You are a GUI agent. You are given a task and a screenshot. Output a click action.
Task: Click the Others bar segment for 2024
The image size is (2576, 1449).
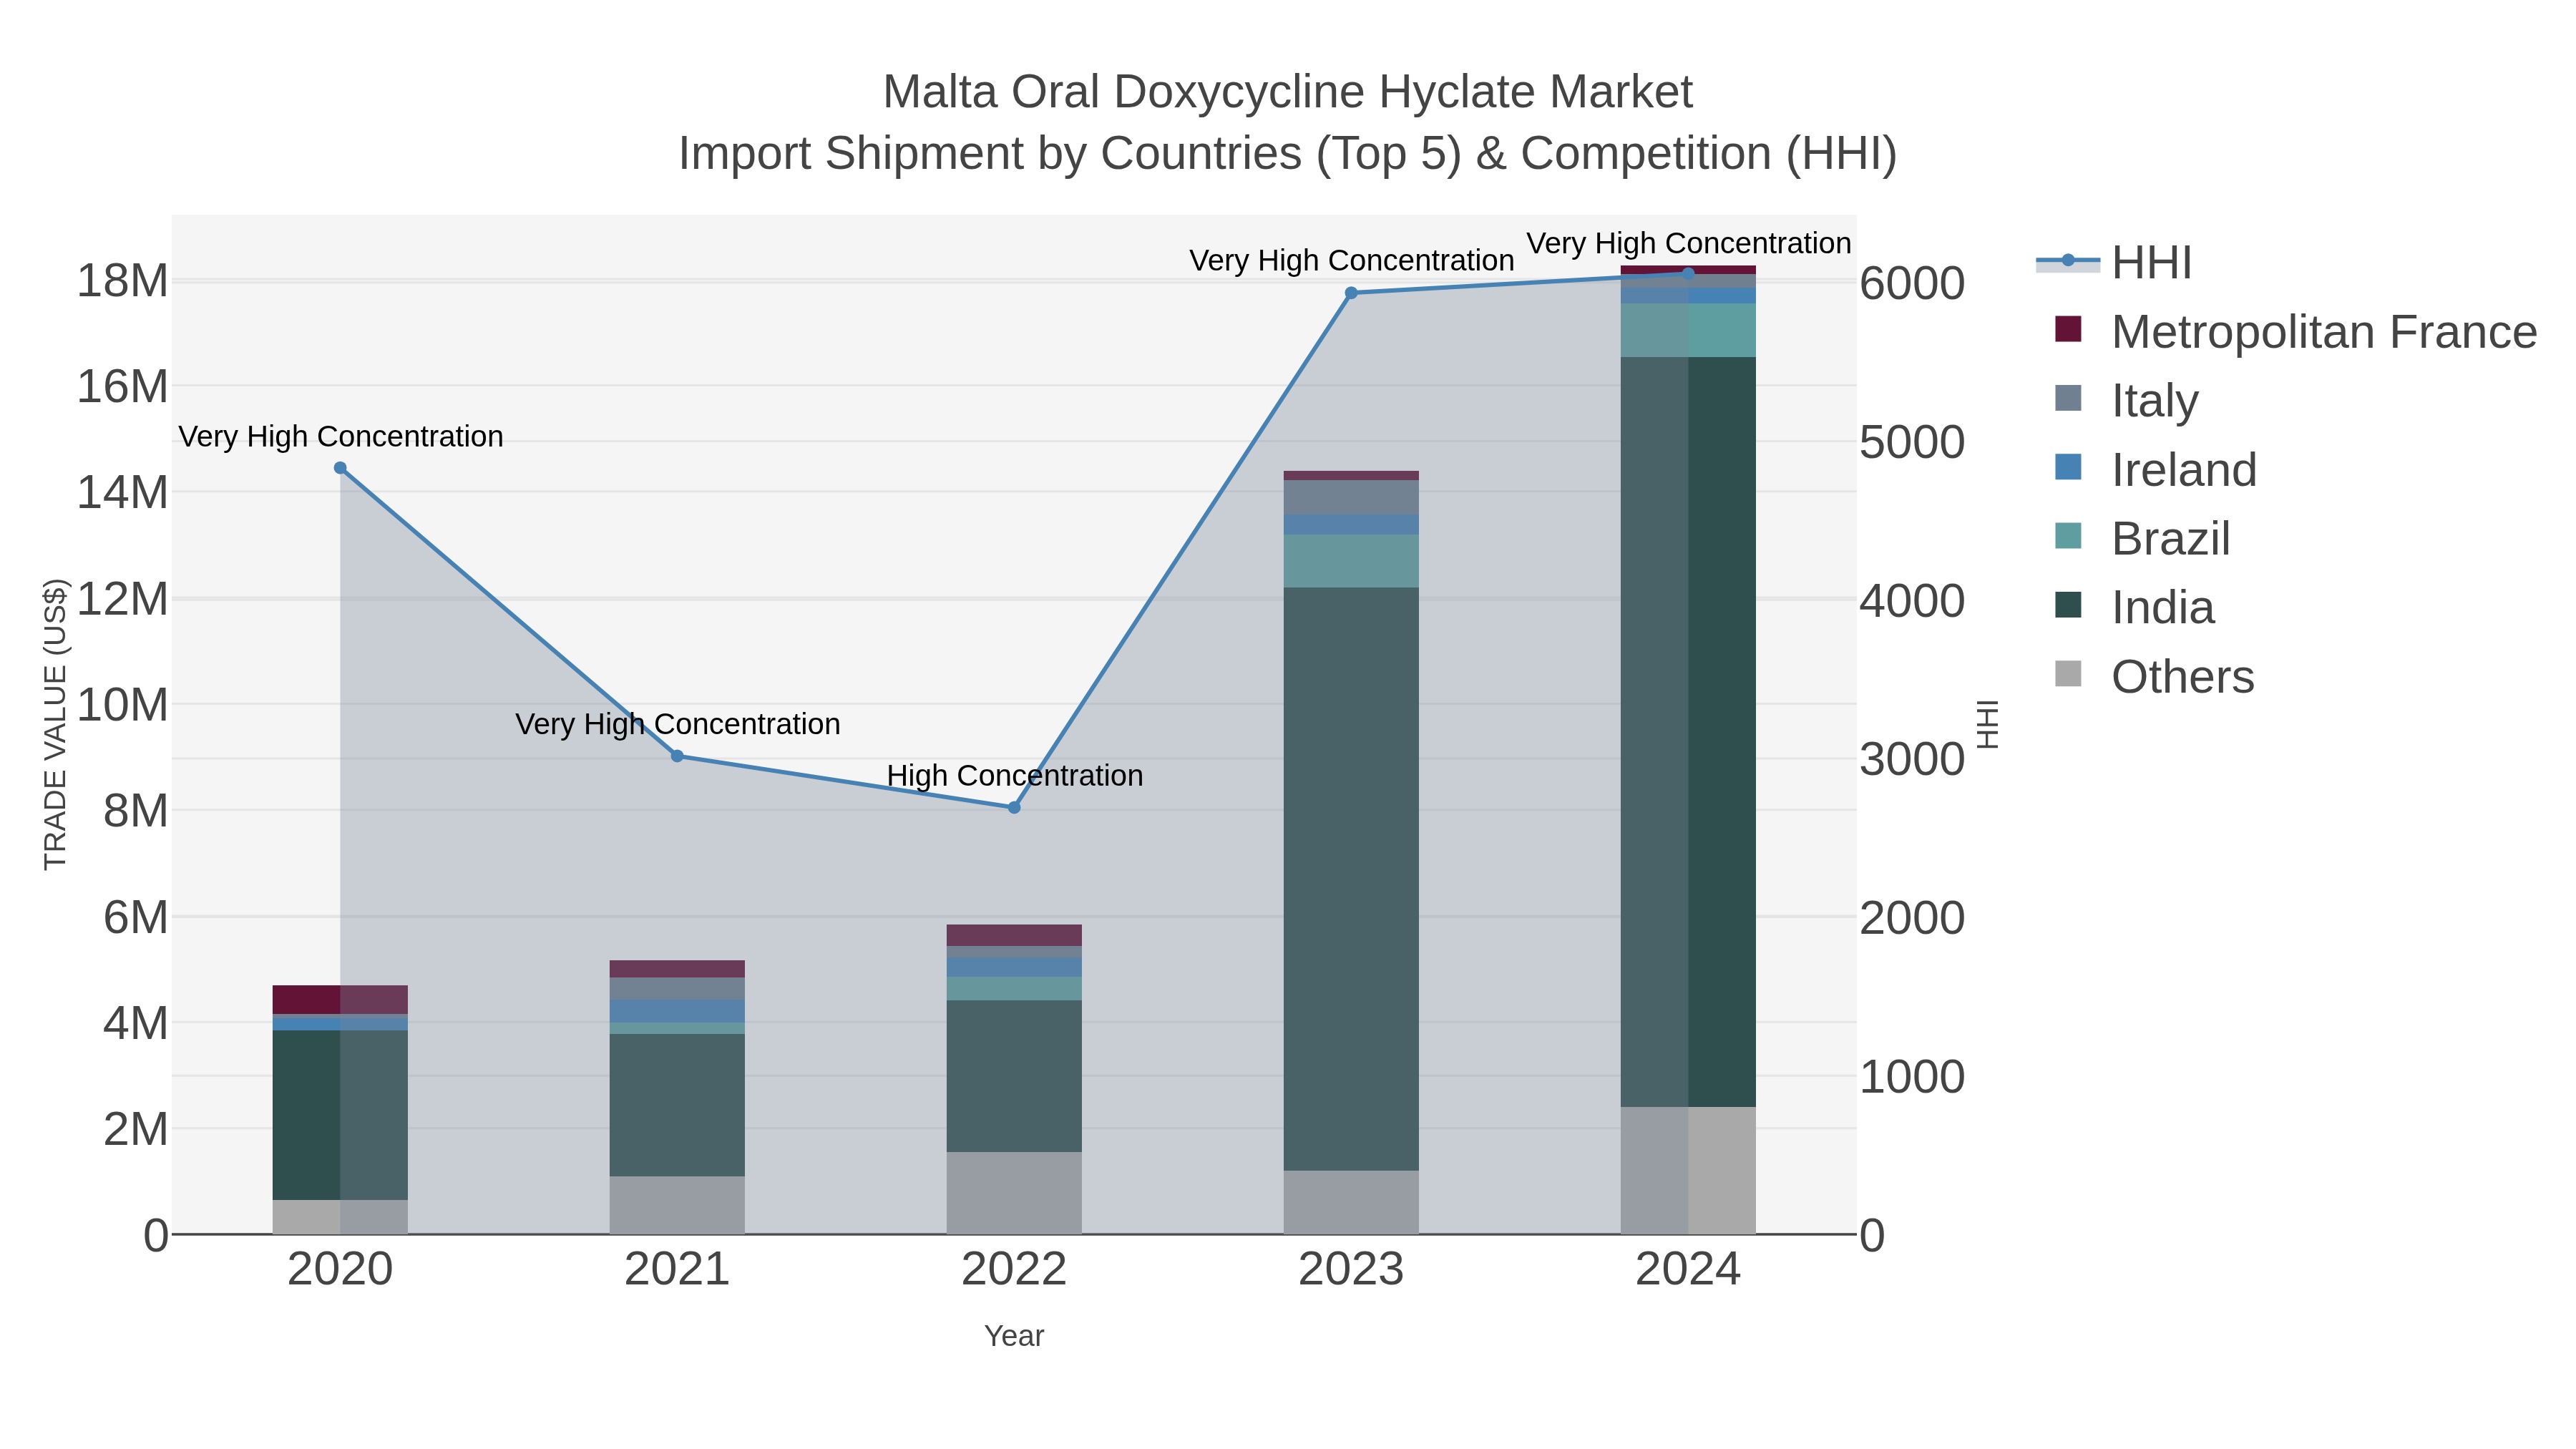(1688, 1170)
